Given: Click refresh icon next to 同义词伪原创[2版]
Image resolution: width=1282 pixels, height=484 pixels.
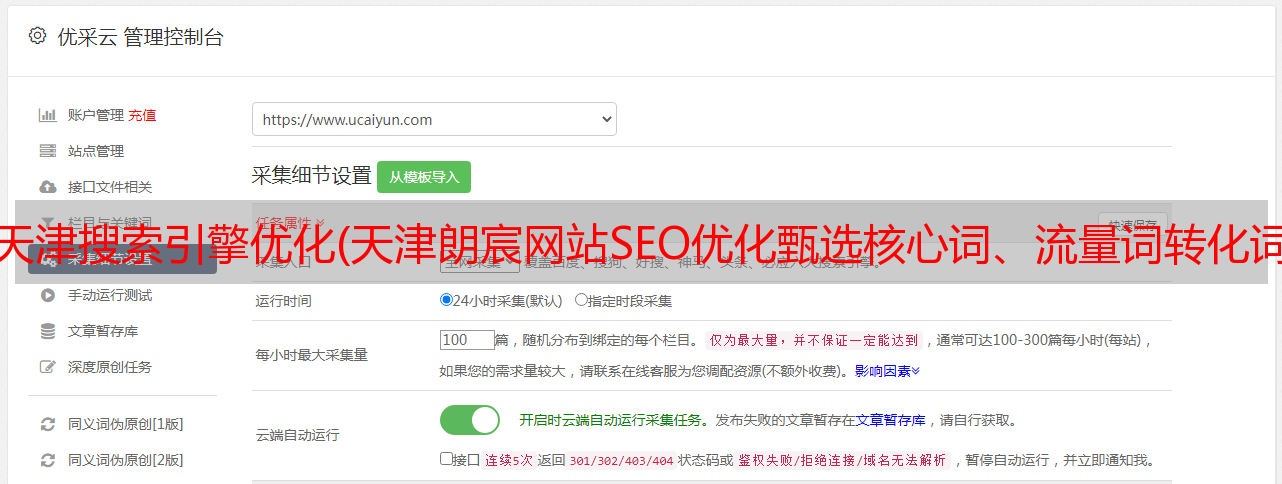Looking at the screenshot, I should pos(47,460).
